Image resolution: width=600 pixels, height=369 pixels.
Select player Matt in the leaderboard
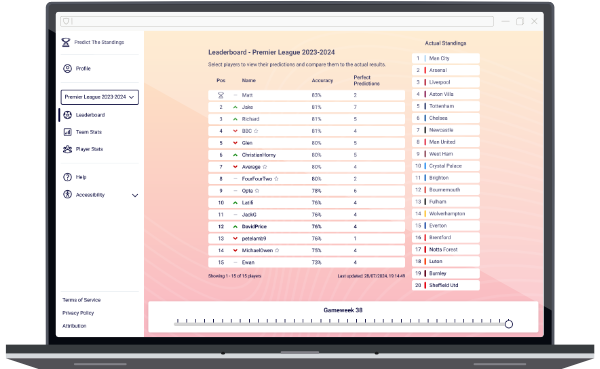[307, 95]
